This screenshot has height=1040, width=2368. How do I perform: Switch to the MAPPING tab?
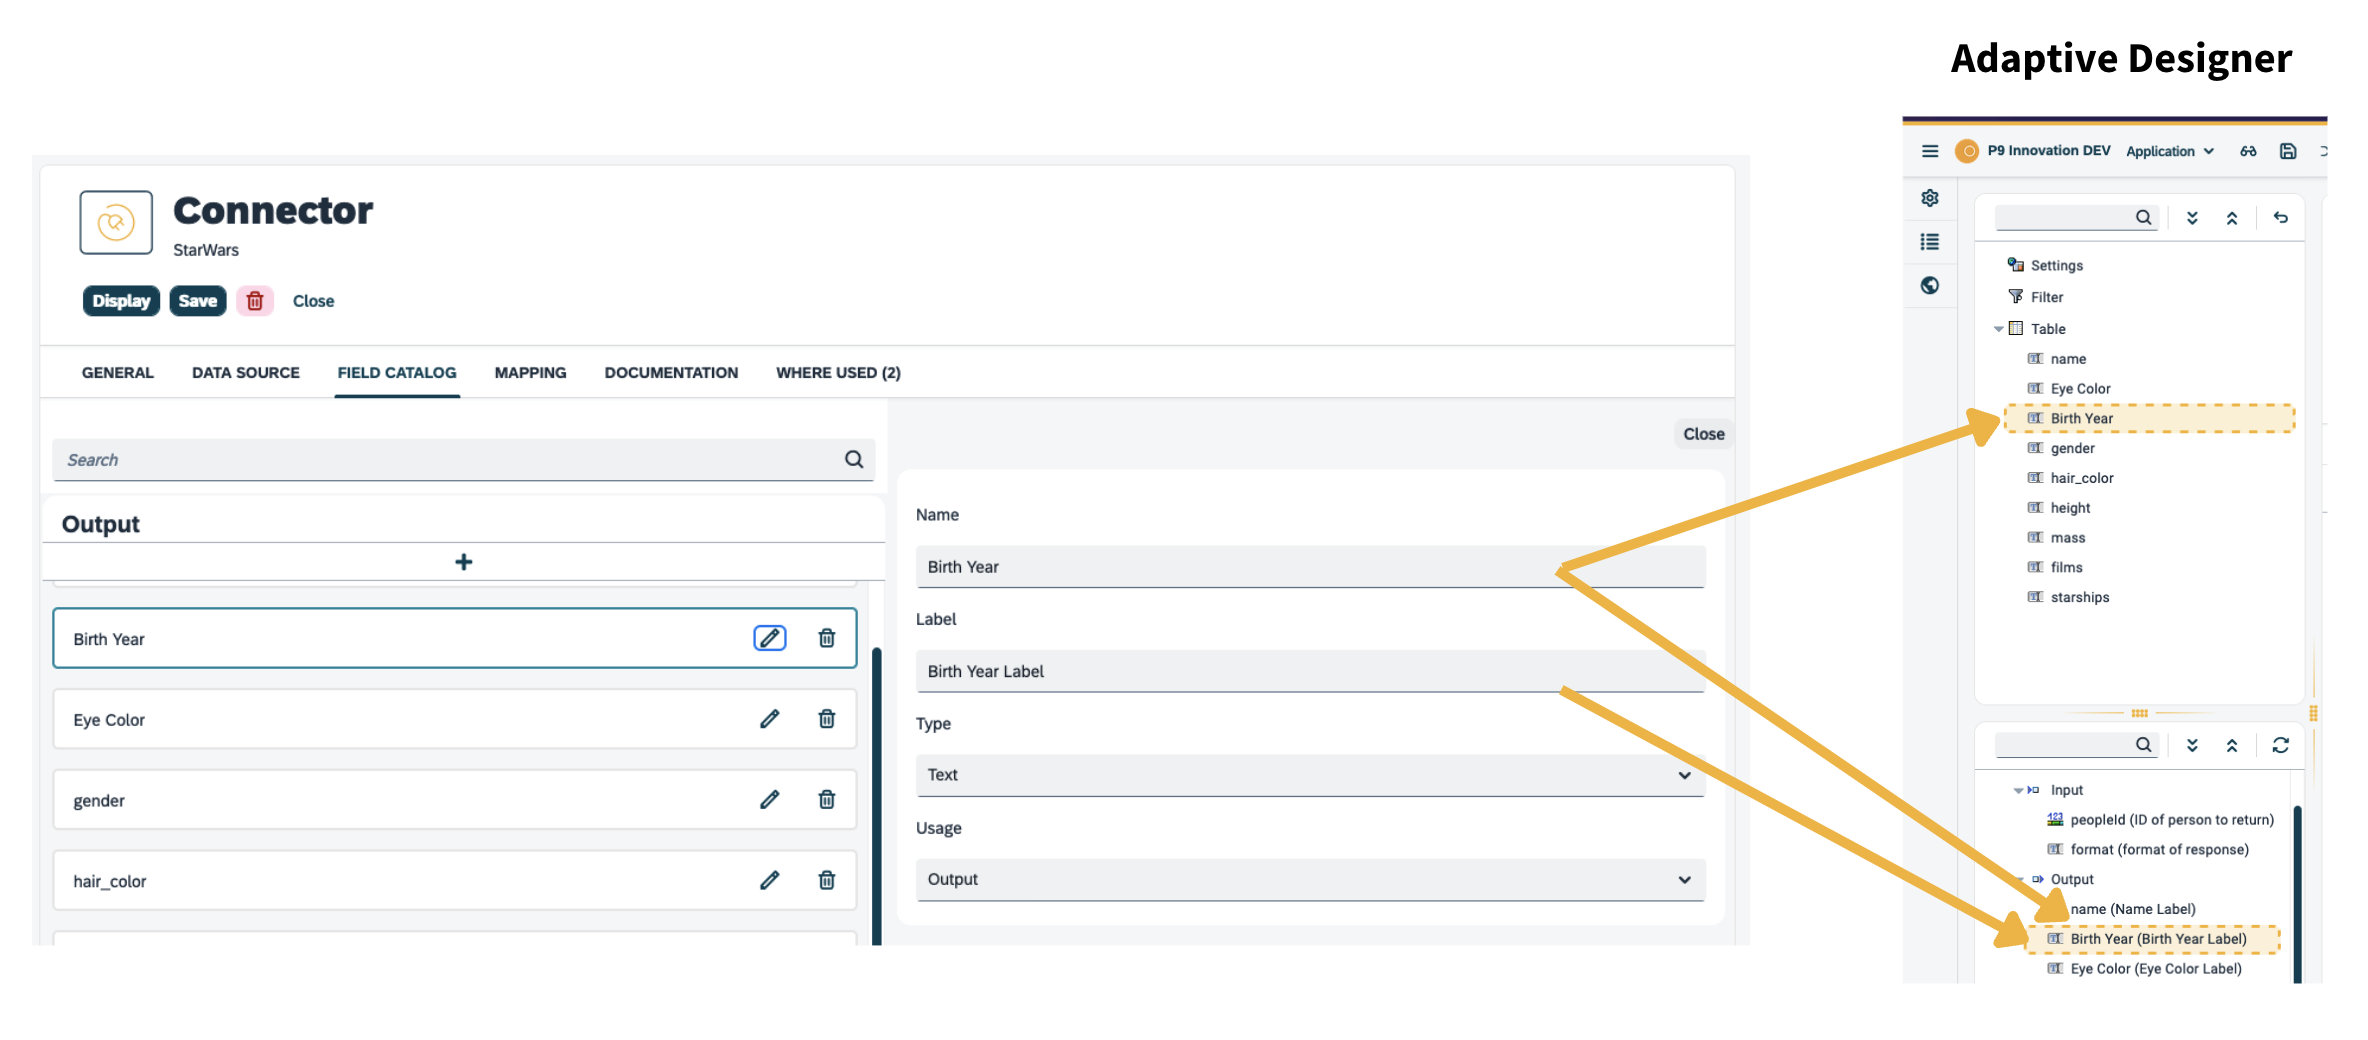pos(529,372)
